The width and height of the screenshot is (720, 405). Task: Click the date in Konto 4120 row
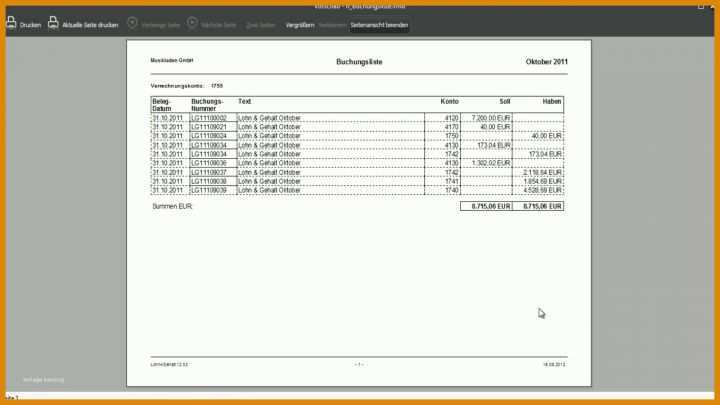pyautogui.click(x=168, y=118)
